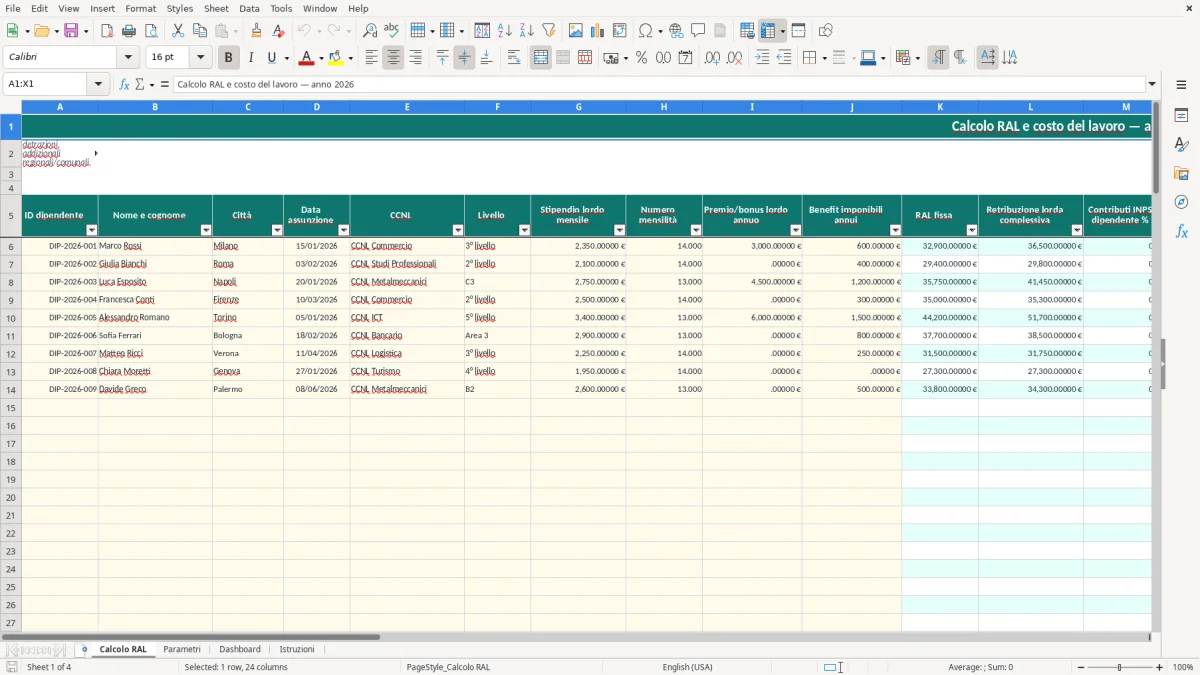The width and height of the screenshot is (1200, 675).
Task: Toggle Freeze Rows and Columns
Action: [768, 31]
